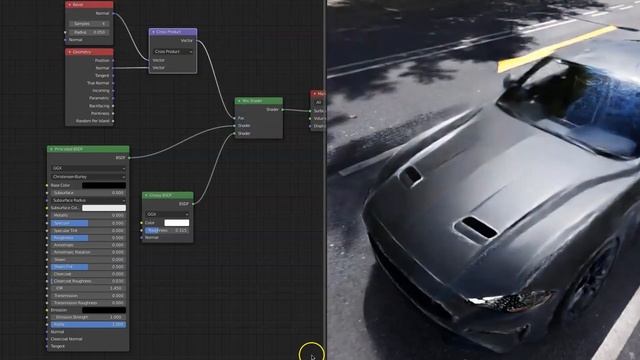Click the Sheen Tint slider
The height and width of the screenshot is (360, 640).
(88, 267)
